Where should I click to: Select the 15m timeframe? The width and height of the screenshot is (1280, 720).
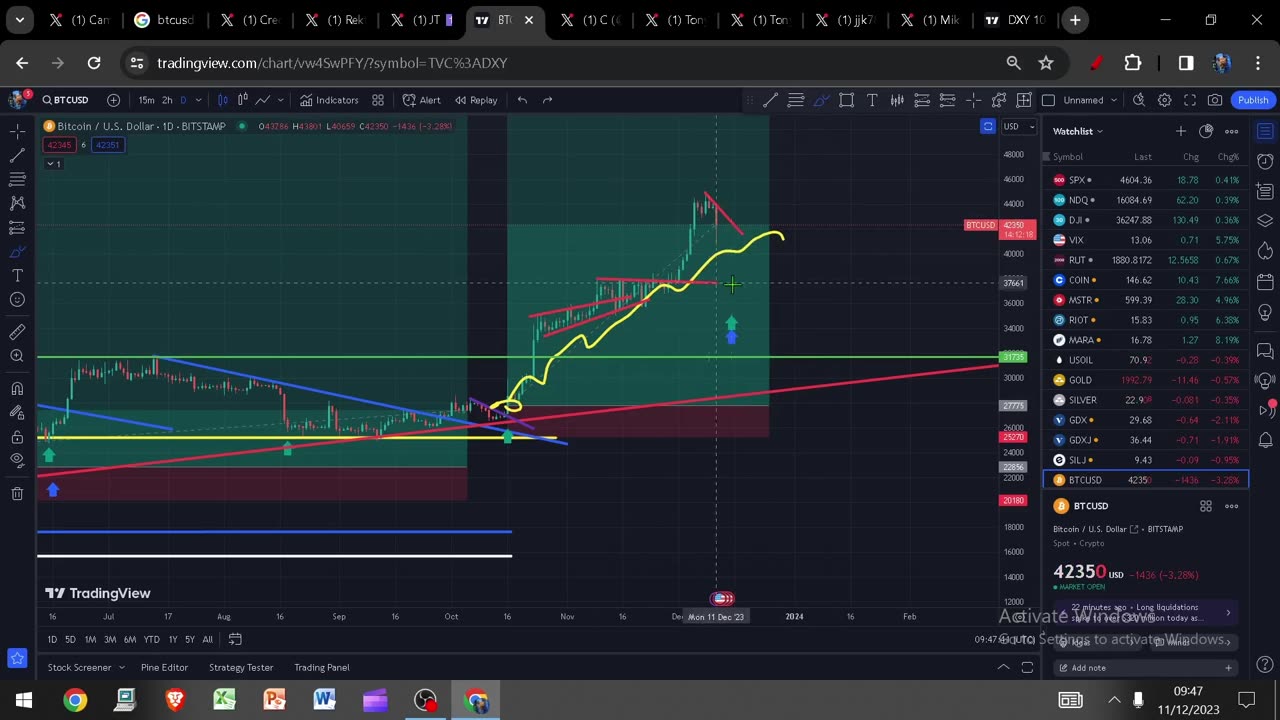click(146, 100)
